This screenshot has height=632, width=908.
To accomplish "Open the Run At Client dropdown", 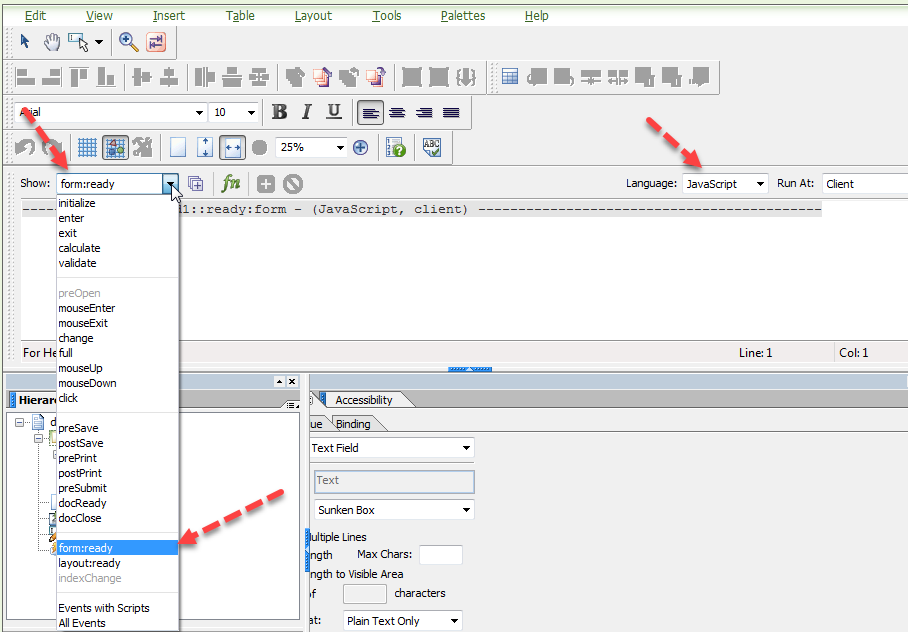I will (x=865, y=184).
